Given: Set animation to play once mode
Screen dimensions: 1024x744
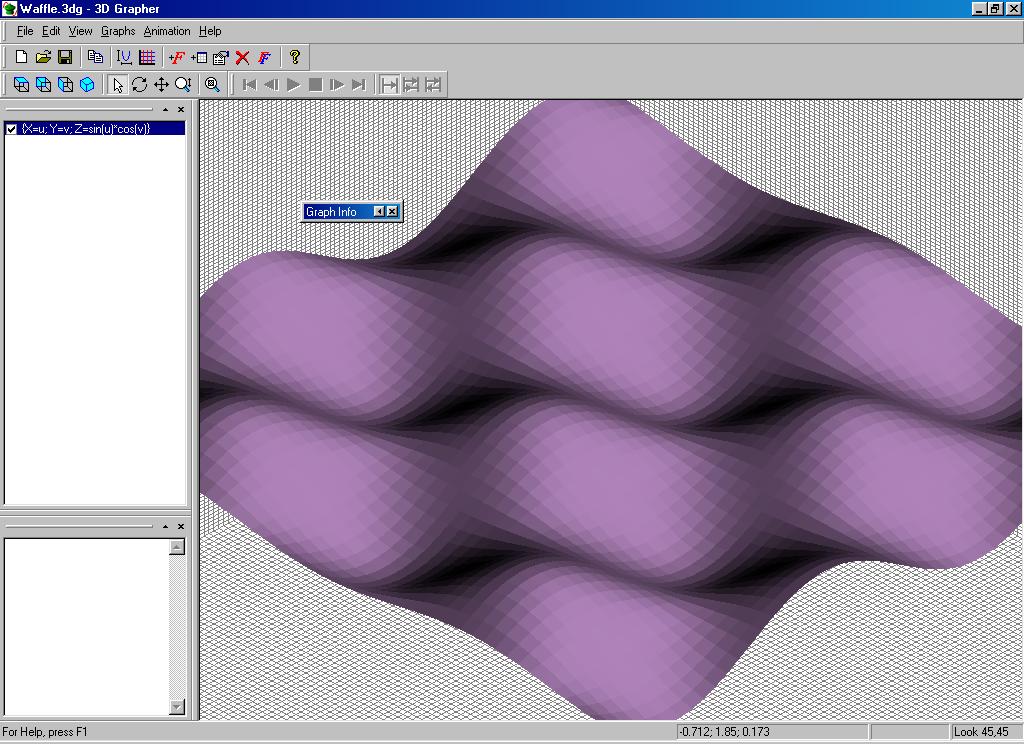Looking at the screenshot, I should 389,84.
